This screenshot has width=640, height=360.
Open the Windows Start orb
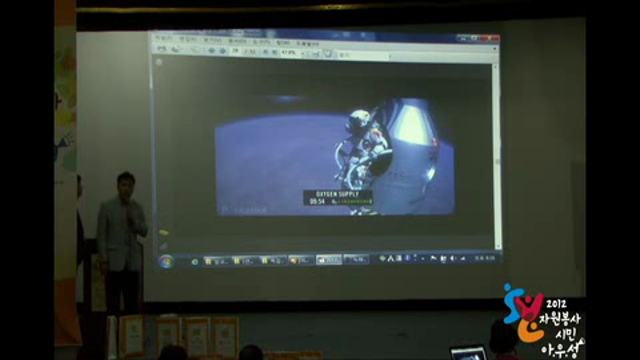pyautogui.click(x=166, y=262)
